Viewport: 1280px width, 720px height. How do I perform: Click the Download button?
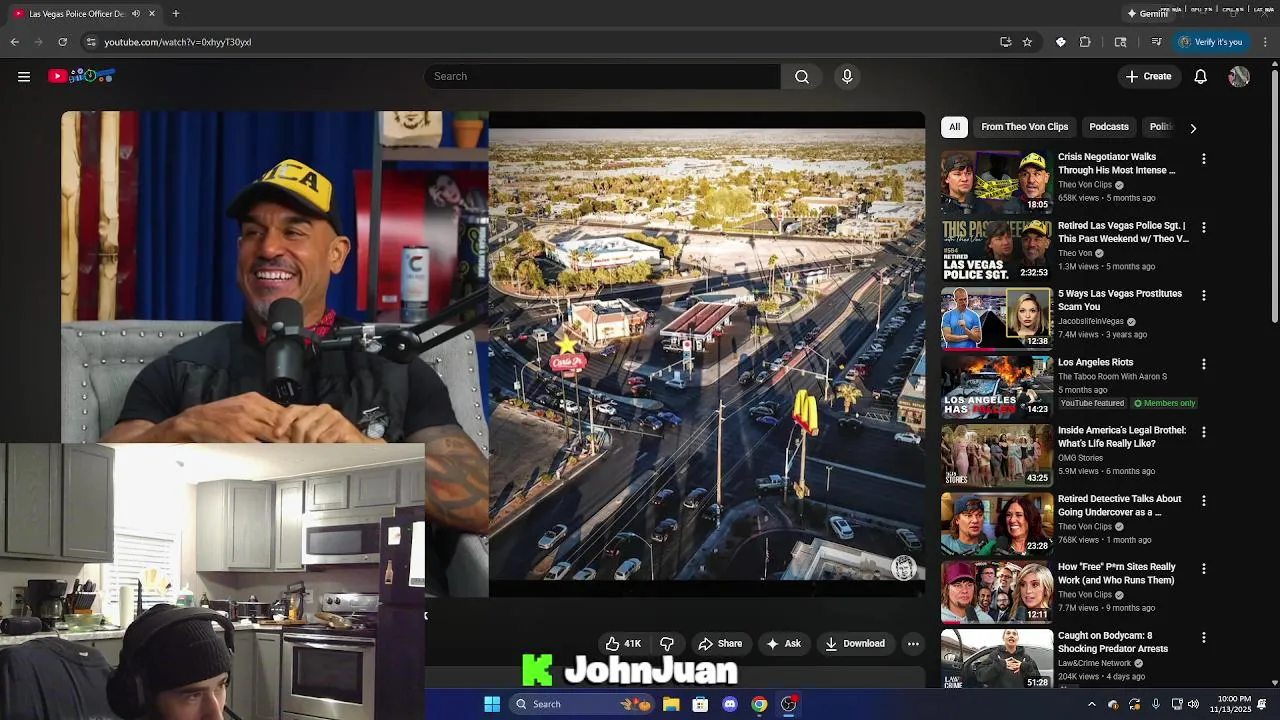(855, 644)
